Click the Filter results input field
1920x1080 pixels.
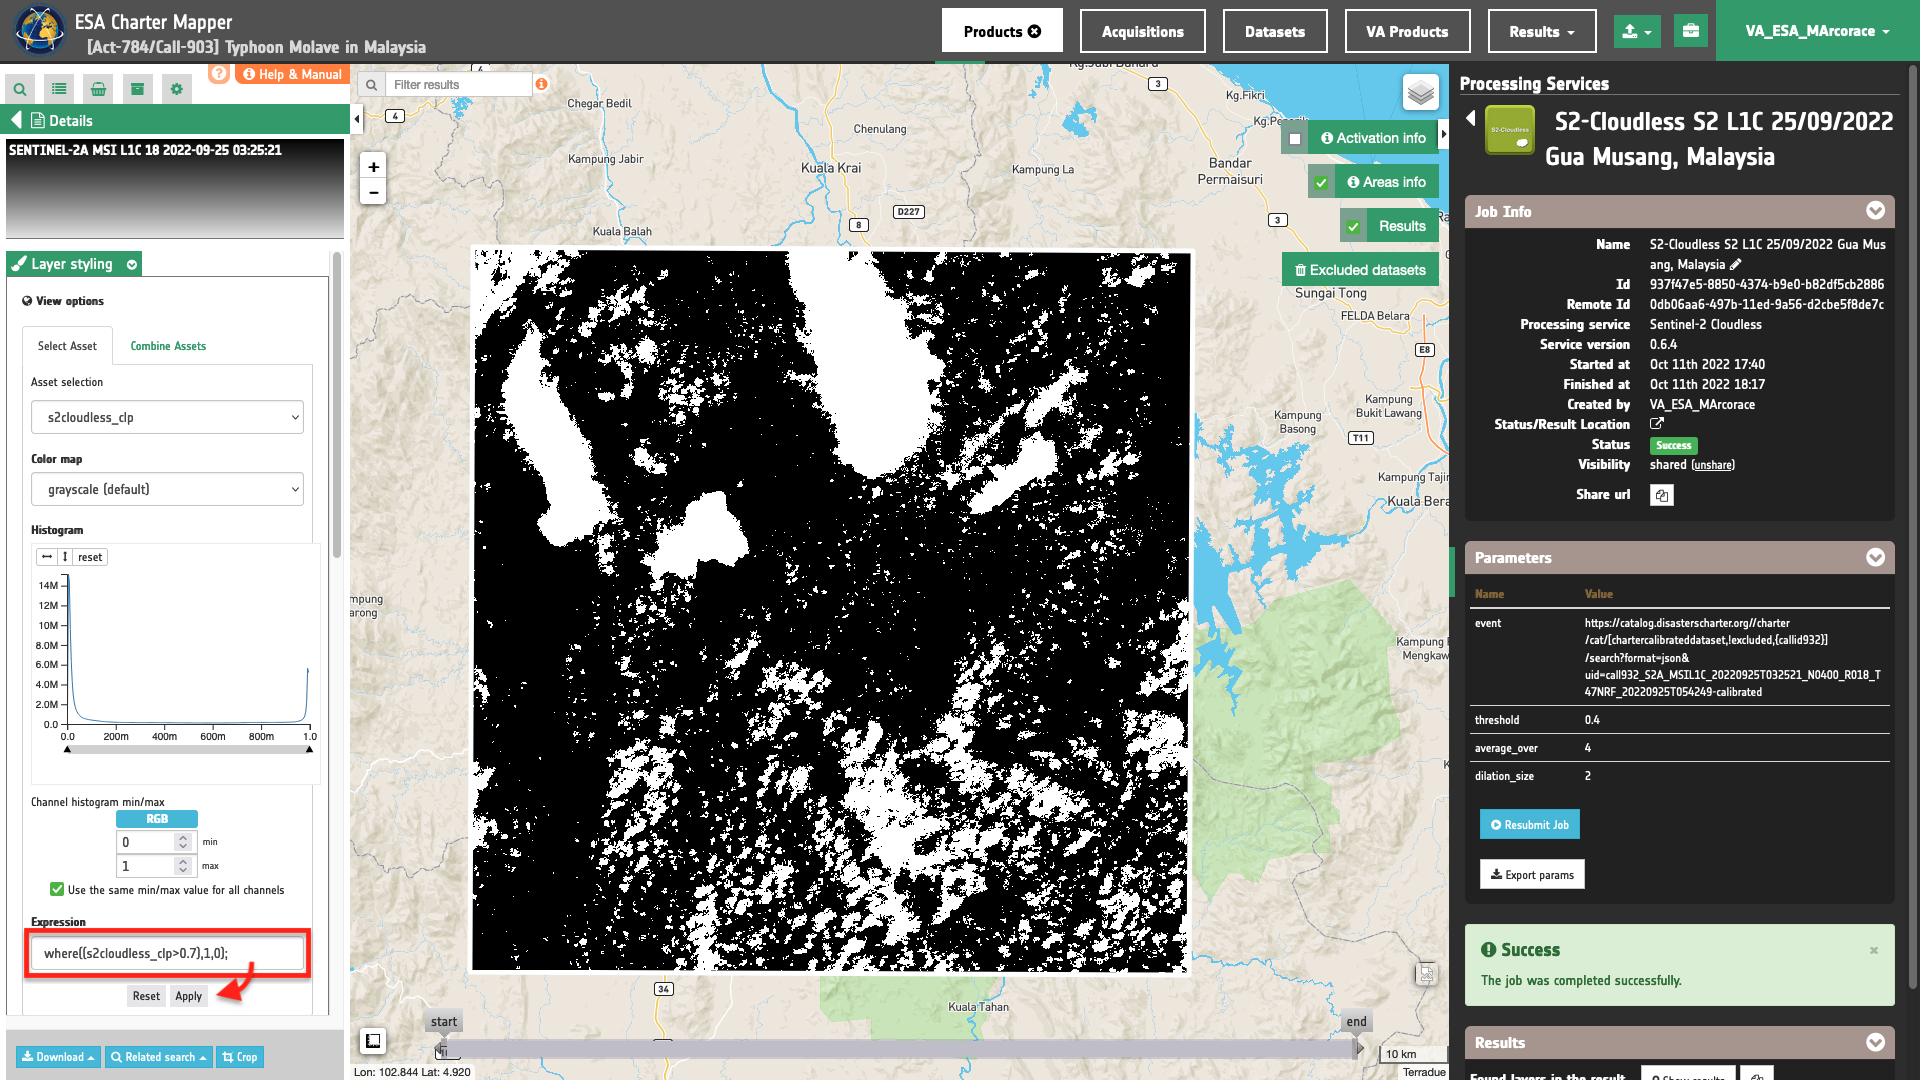point(459,85)
